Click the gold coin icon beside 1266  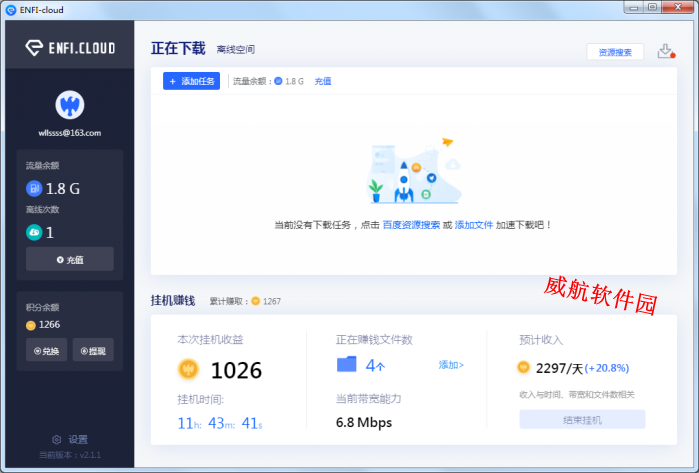(31, 325)
